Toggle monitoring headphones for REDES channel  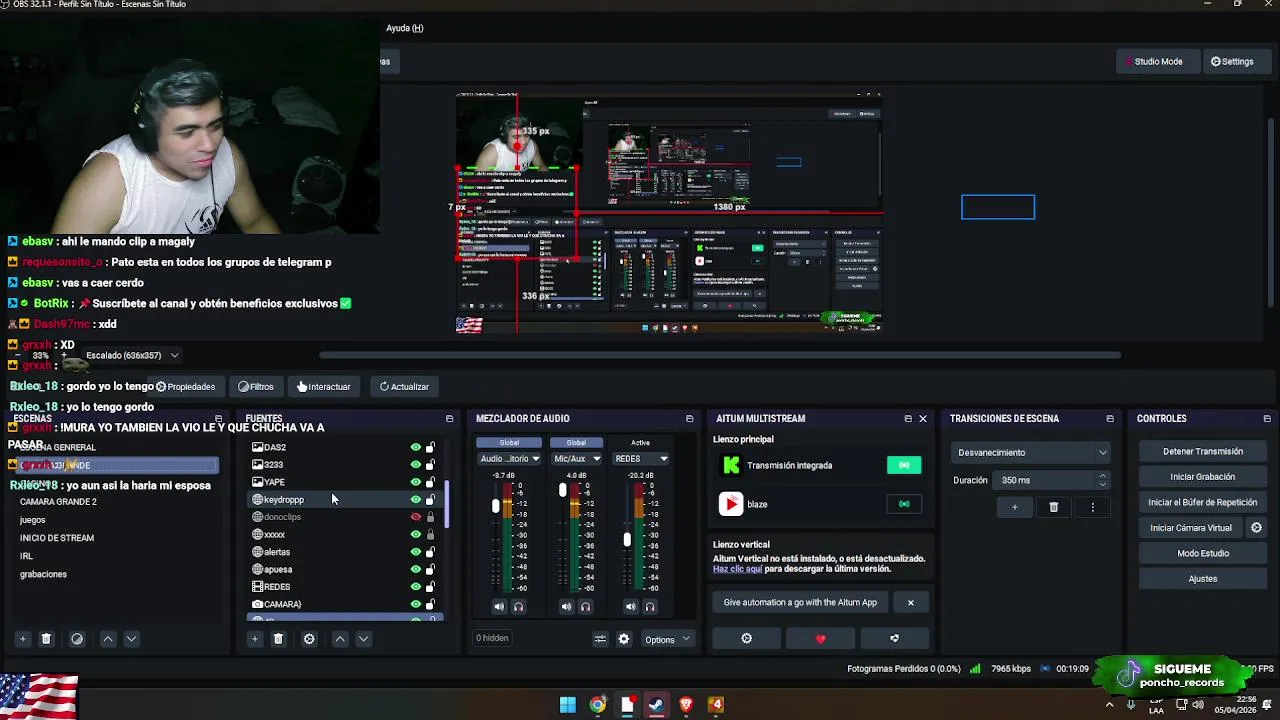coord(650,606)
